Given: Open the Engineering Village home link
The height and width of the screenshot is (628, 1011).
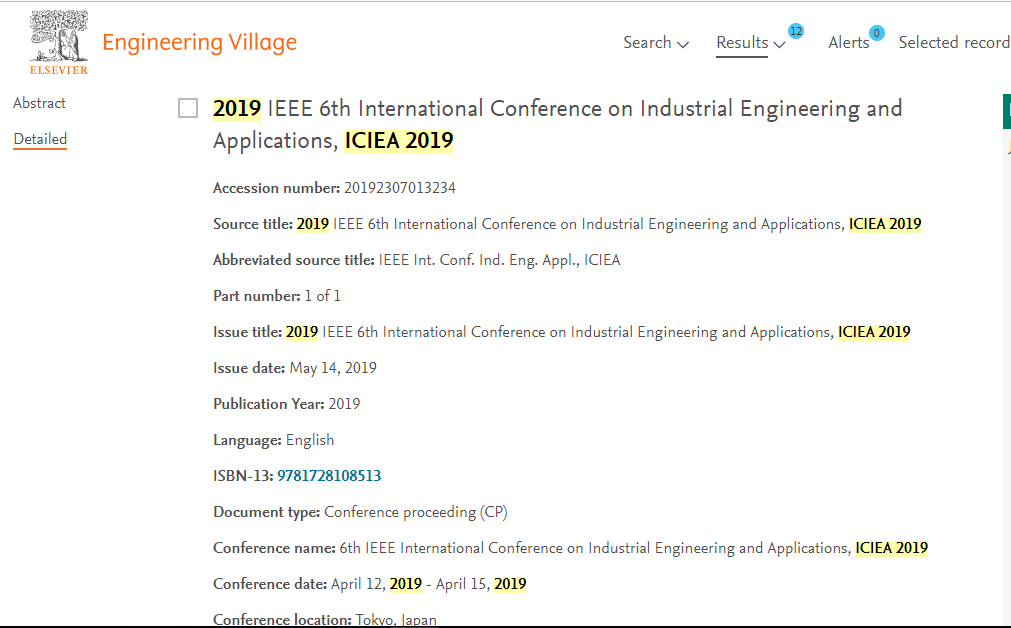Looking at the screenshot, I should [199, 43].
